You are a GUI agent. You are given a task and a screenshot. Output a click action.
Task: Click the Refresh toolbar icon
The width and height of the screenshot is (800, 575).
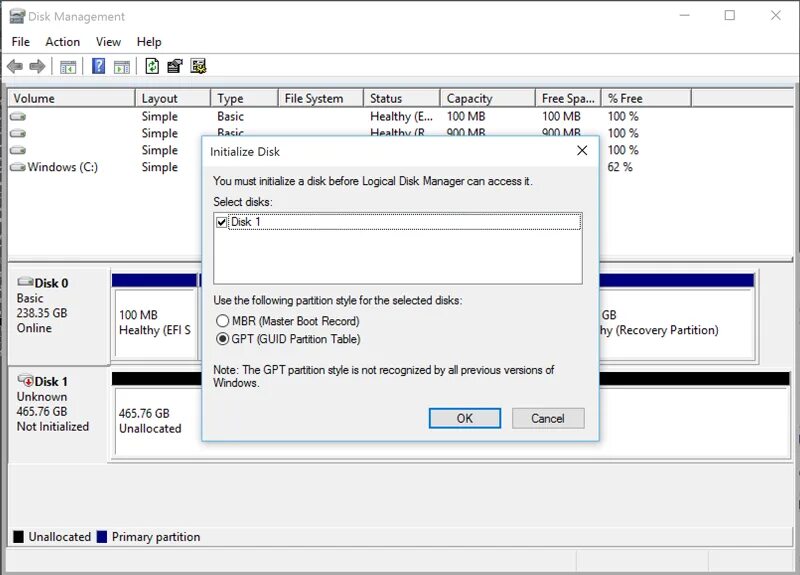tap(152, 66)
